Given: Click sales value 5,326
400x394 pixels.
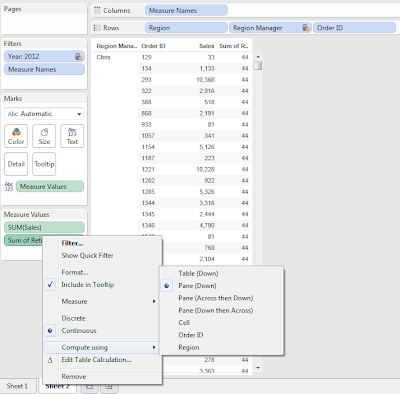Looking at the screenshot, I should (207, 192).
